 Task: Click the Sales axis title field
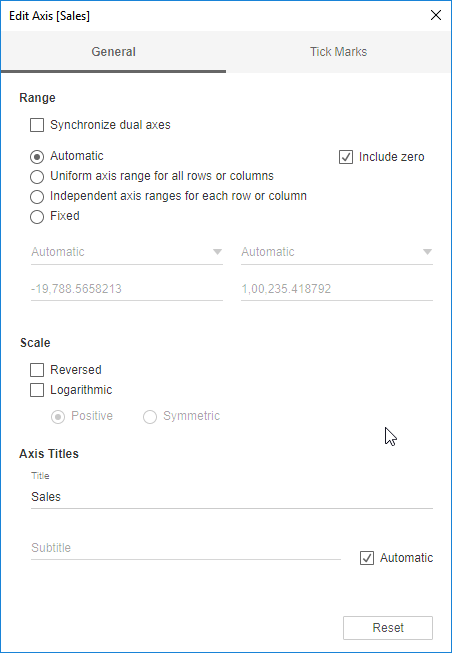click(232, 497)
